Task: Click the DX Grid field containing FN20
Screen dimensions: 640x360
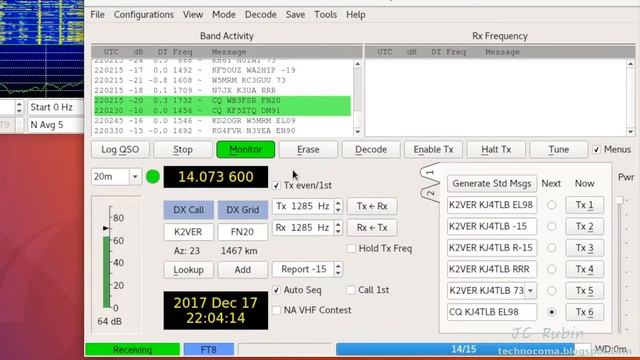Action: (x=242, y=231)
